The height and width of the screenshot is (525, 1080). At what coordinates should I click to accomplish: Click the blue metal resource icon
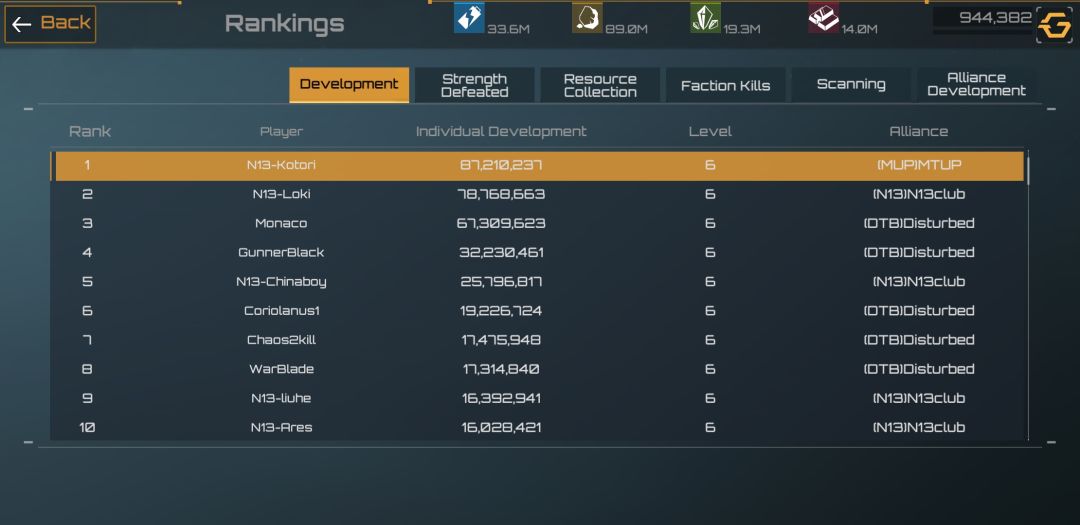469,18
